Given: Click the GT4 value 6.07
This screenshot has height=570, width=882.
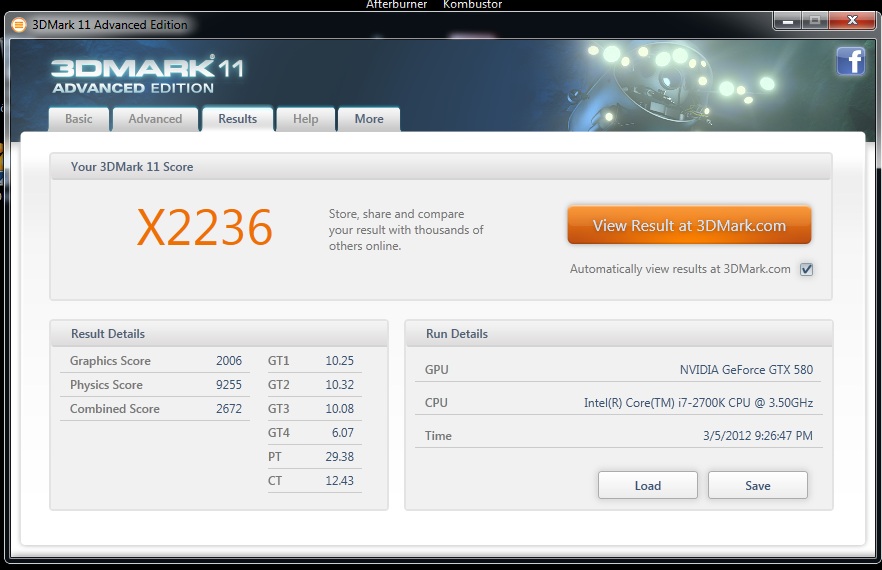Looking at the screenshot, I should (343, 433).
